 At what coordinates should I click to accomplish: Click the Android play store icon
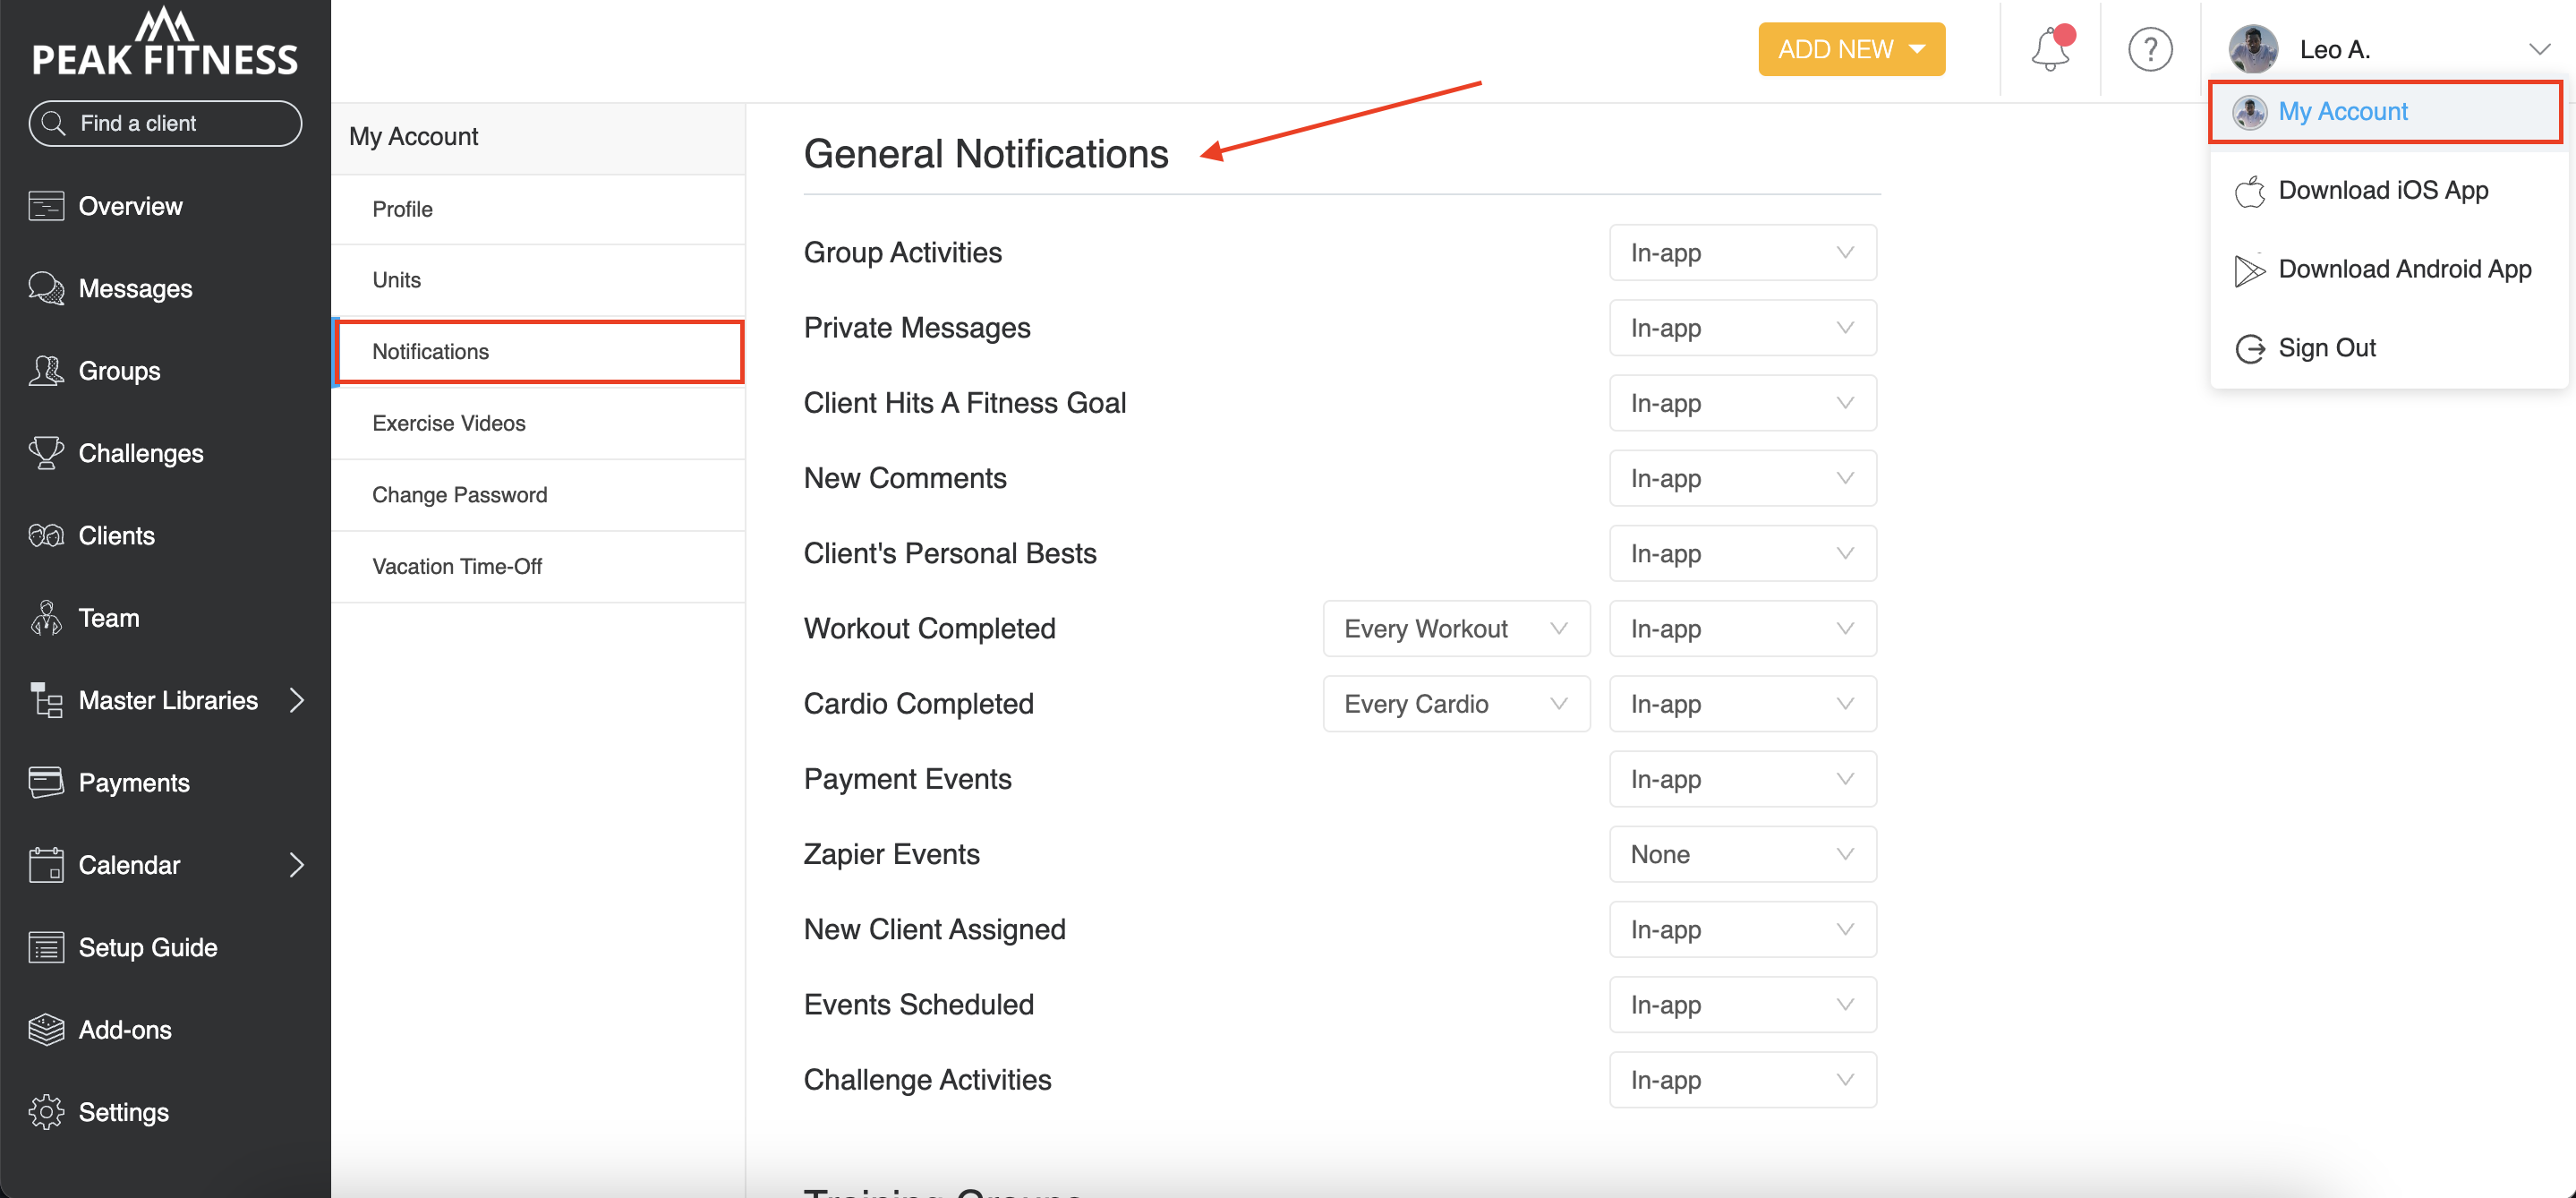tap(2250, 270)
